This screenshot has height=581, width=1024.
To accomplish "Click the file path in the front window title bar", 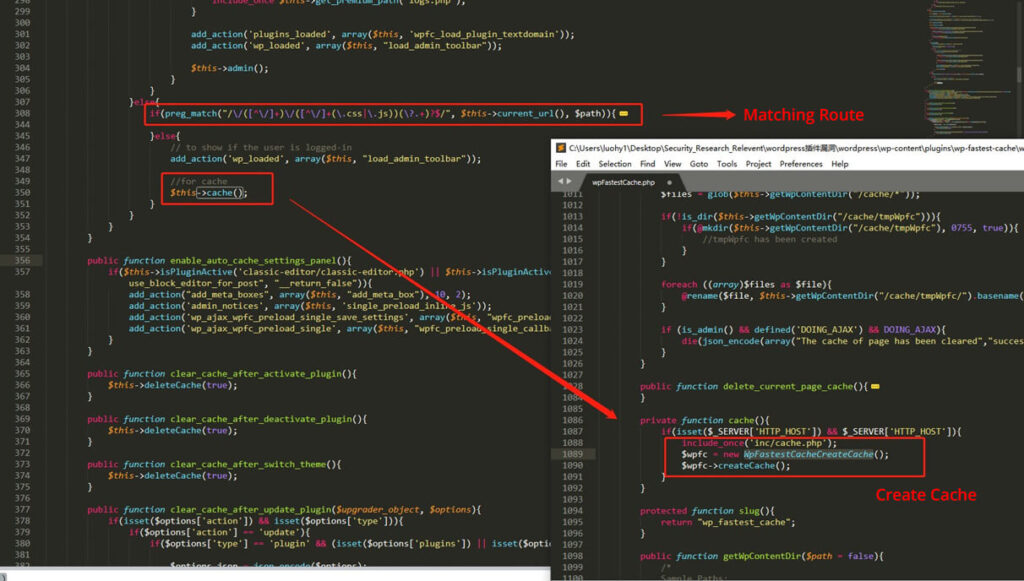I will tap(795, 148).
